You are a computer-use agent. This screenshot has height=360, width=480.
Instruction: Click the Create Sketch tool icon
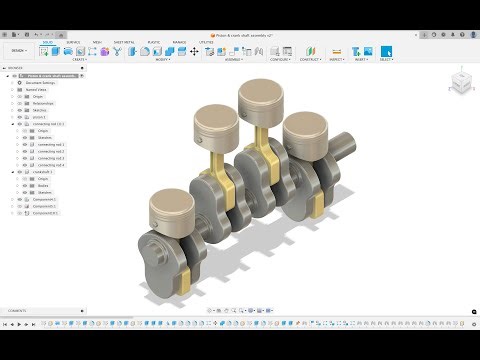point(44,51)
